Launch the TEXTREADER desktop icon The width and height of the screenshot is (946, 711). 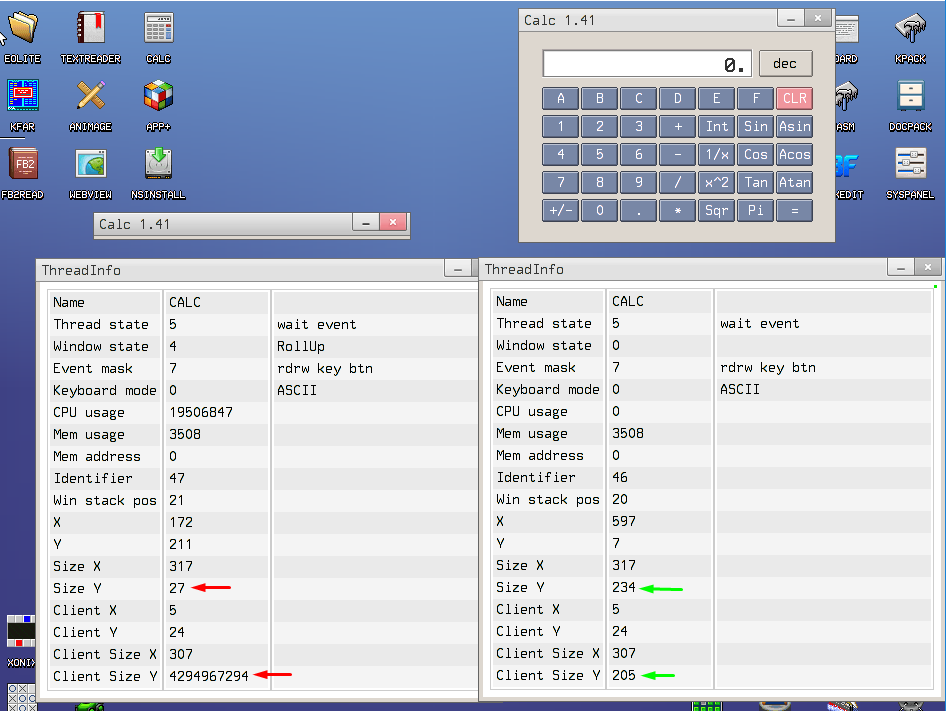pos(90,29)
